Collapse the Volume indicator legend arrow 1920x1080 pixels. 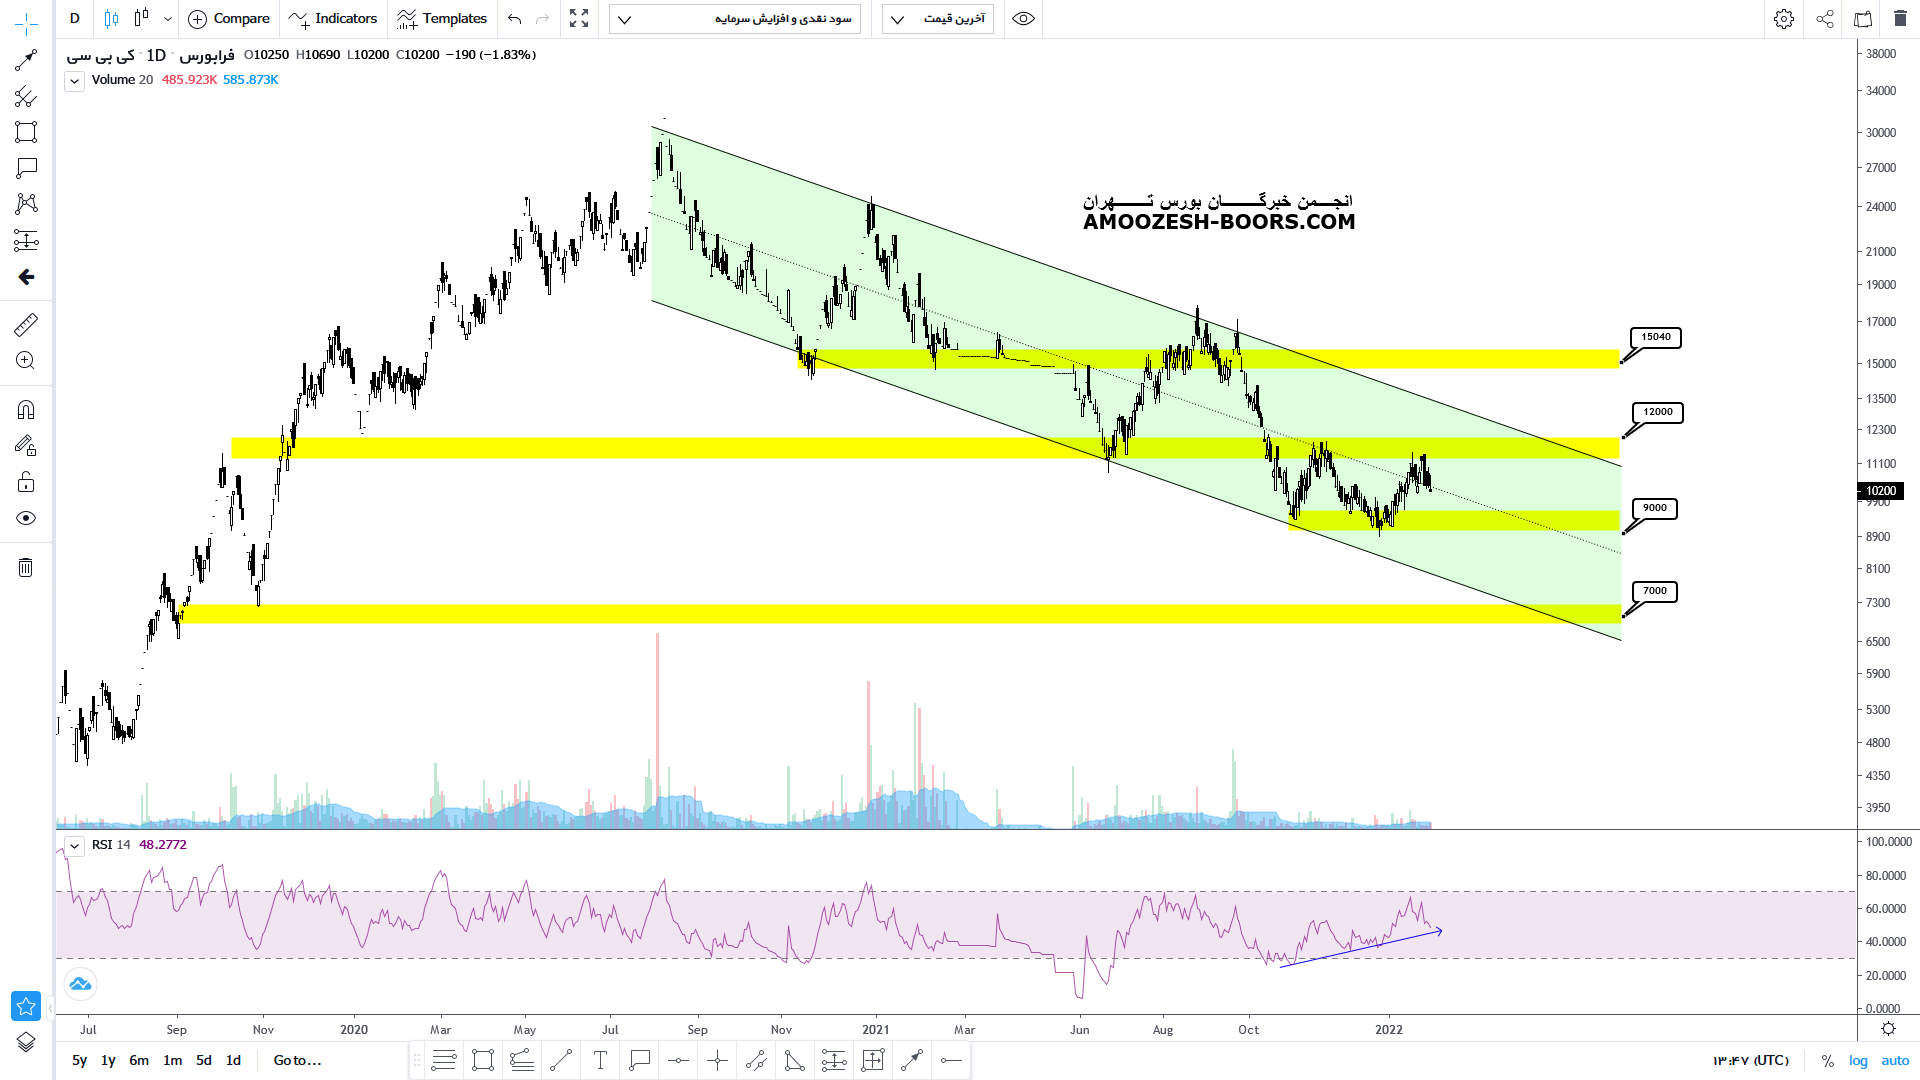(75, 81)
